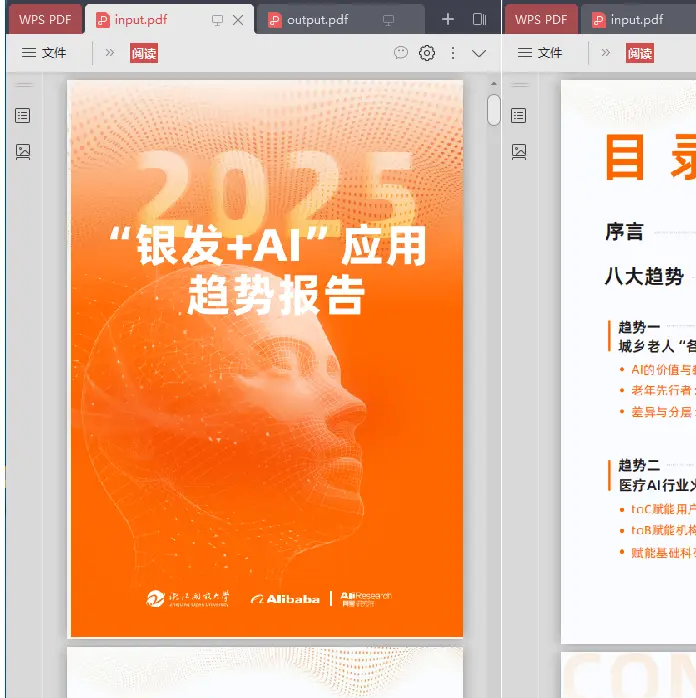696x698 pixels.
Task: Open the feedback chat bubble icon
Action: [x=401, y=53]
